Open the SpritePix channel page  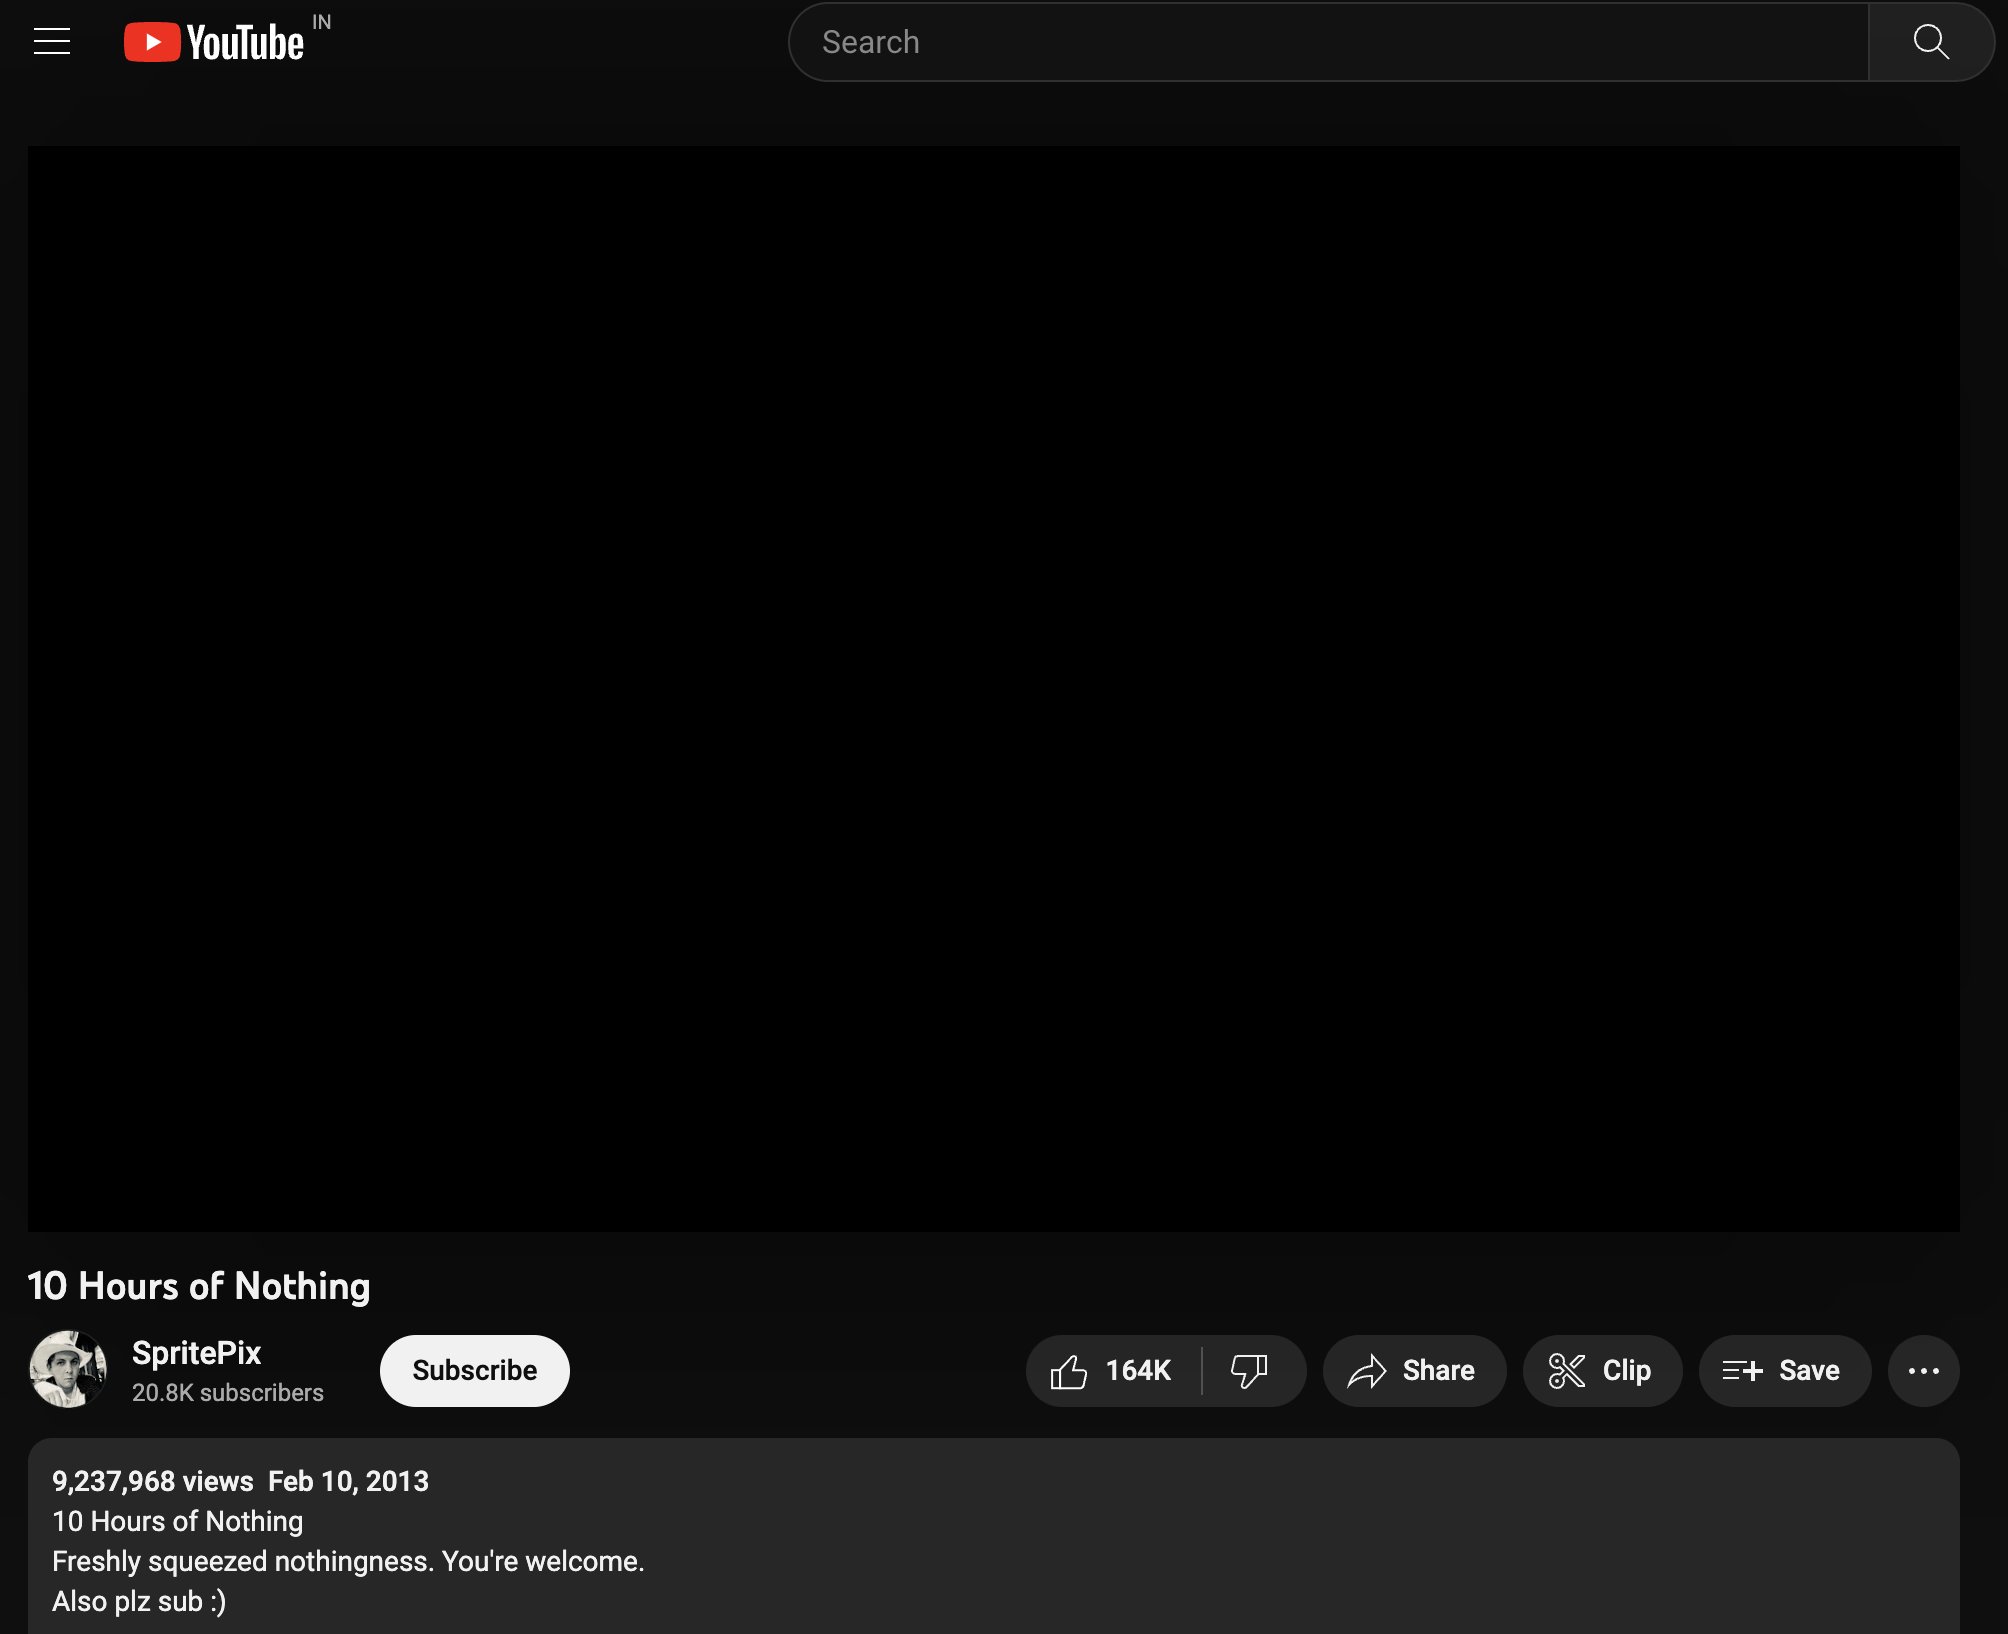[196, 1353]
